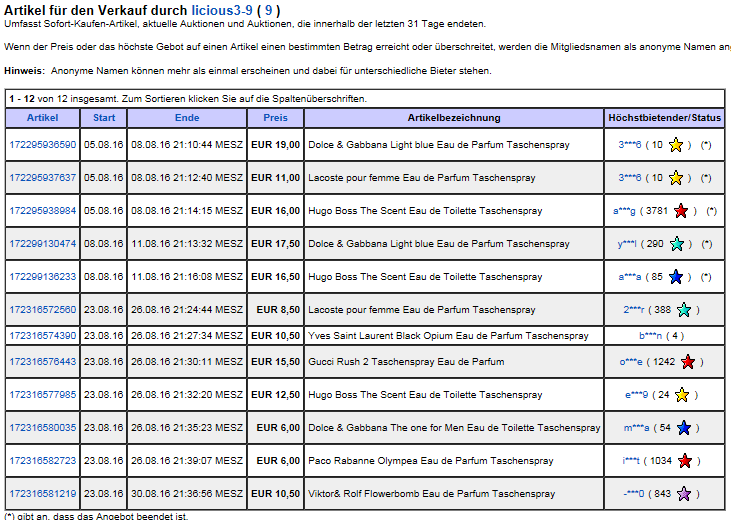Screen dimensions: 731x520
Task: Open bidder profile 2***r
Action: [634, 310]
